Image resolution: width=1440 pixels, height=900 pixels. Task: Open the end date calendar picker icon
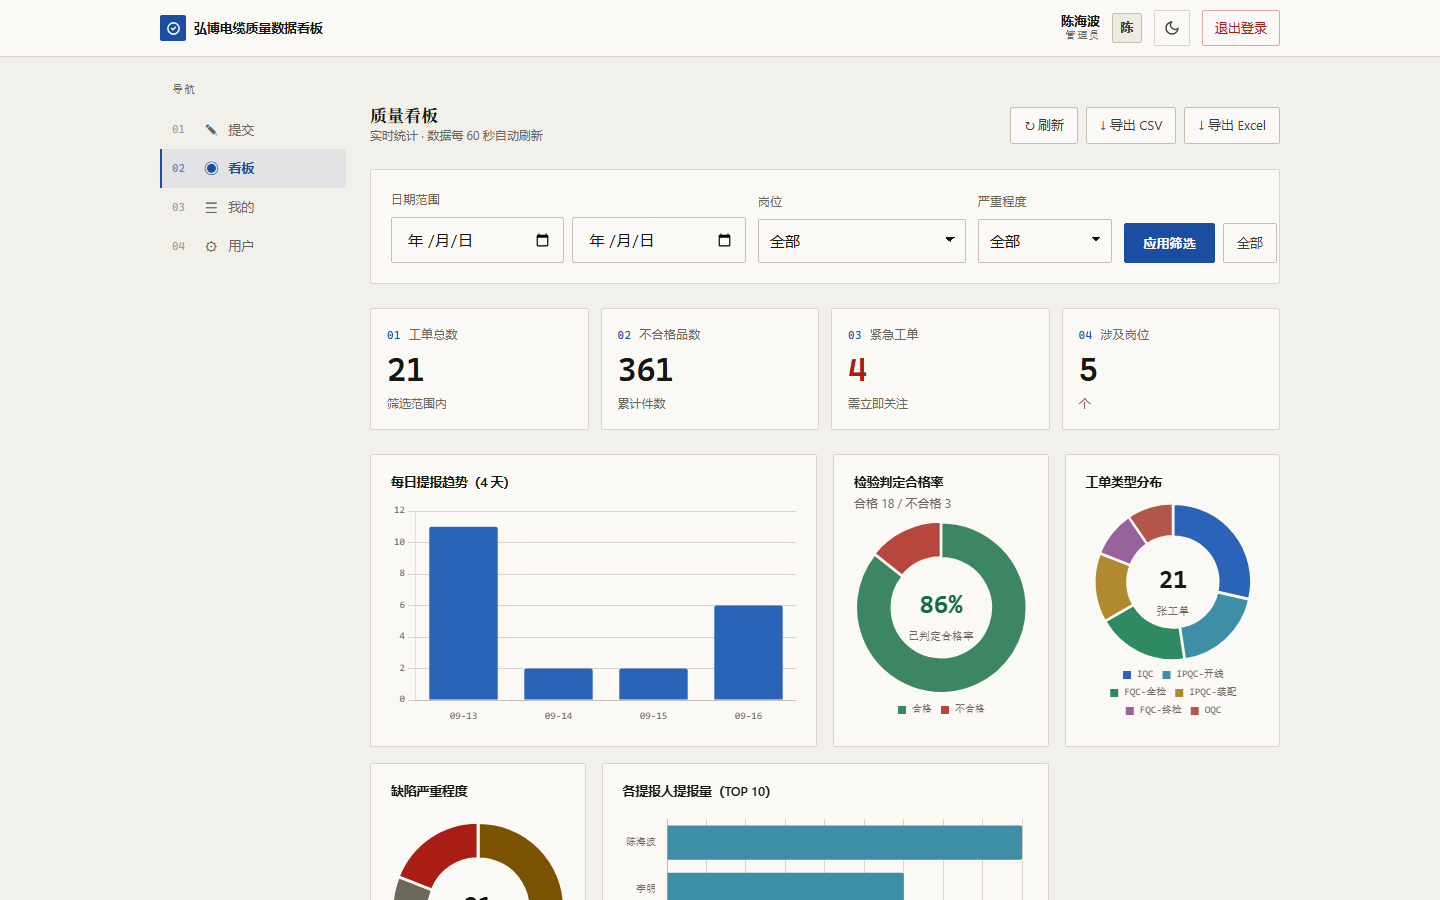click(725, 240)
